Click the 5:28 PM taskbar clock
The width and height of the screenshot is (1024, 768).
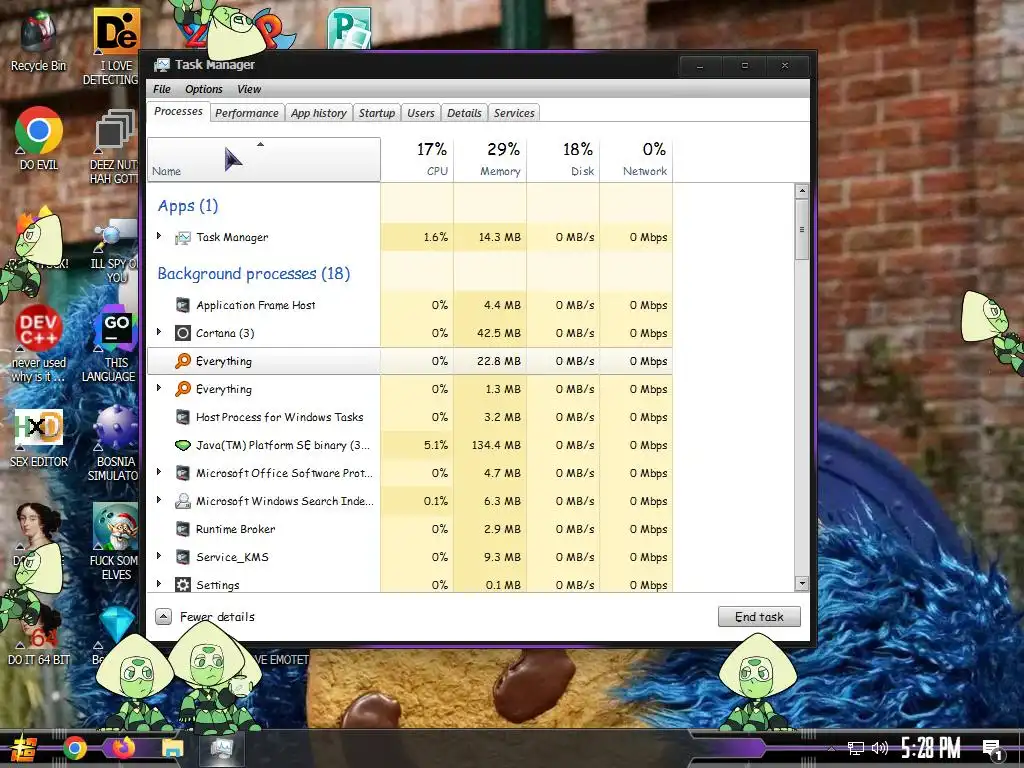coord(931,748)
